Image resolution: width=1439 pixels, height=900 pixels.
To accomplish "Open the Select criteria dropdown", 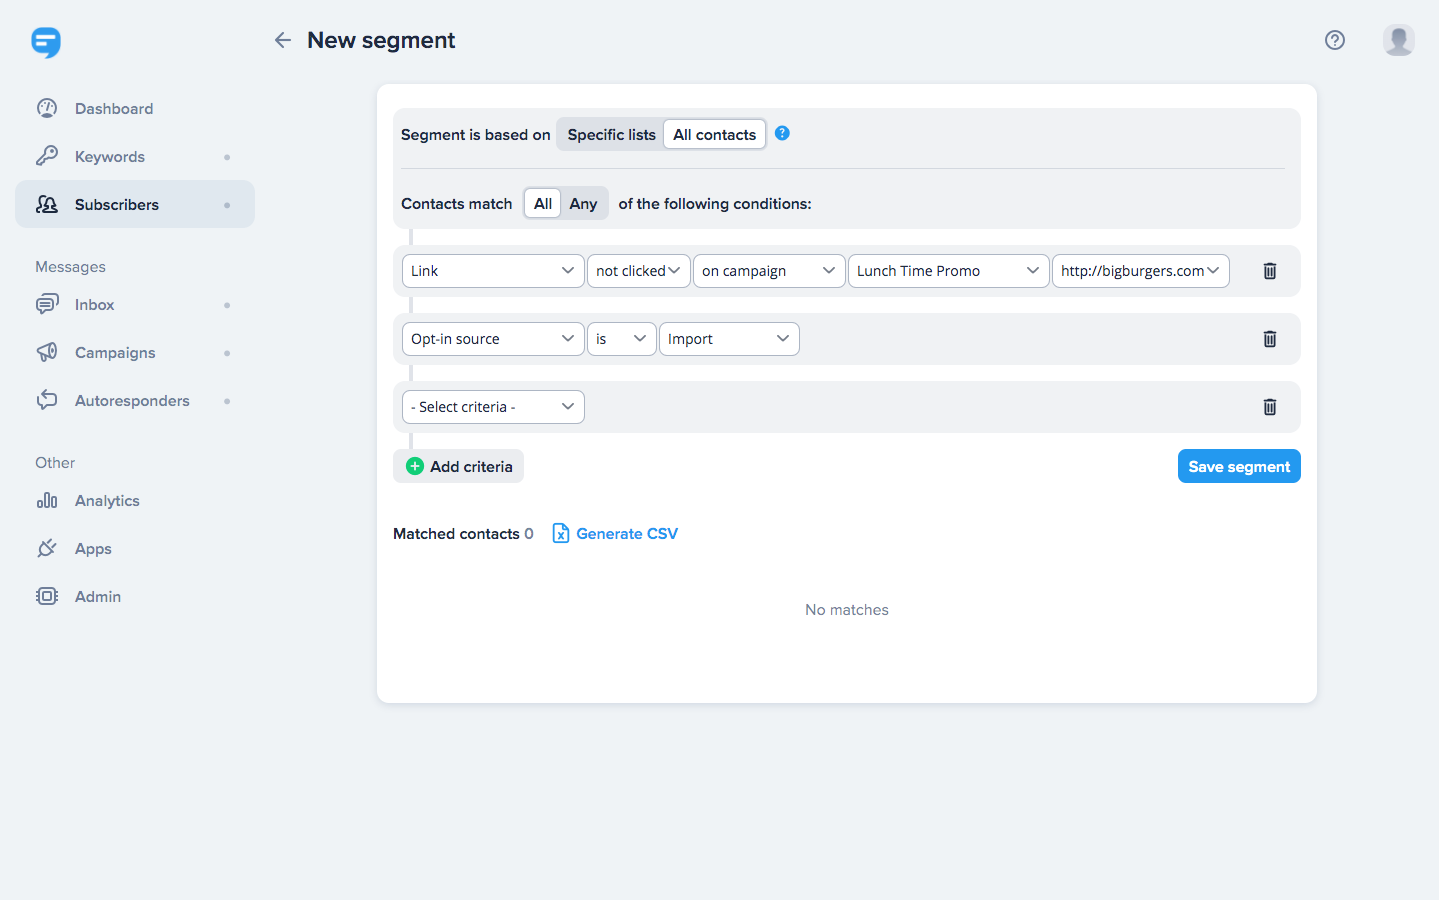I will 492,407.
